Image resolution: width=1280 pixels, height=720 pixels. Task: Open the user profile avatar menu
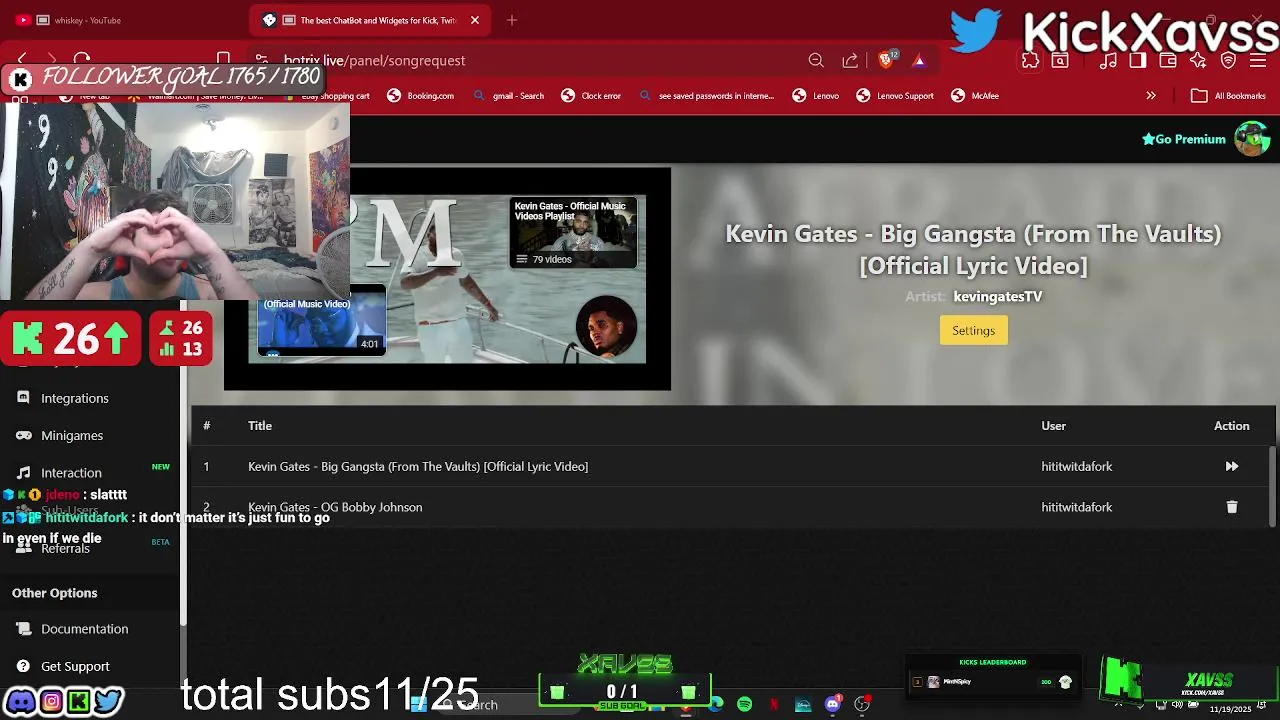(1251, 139)
